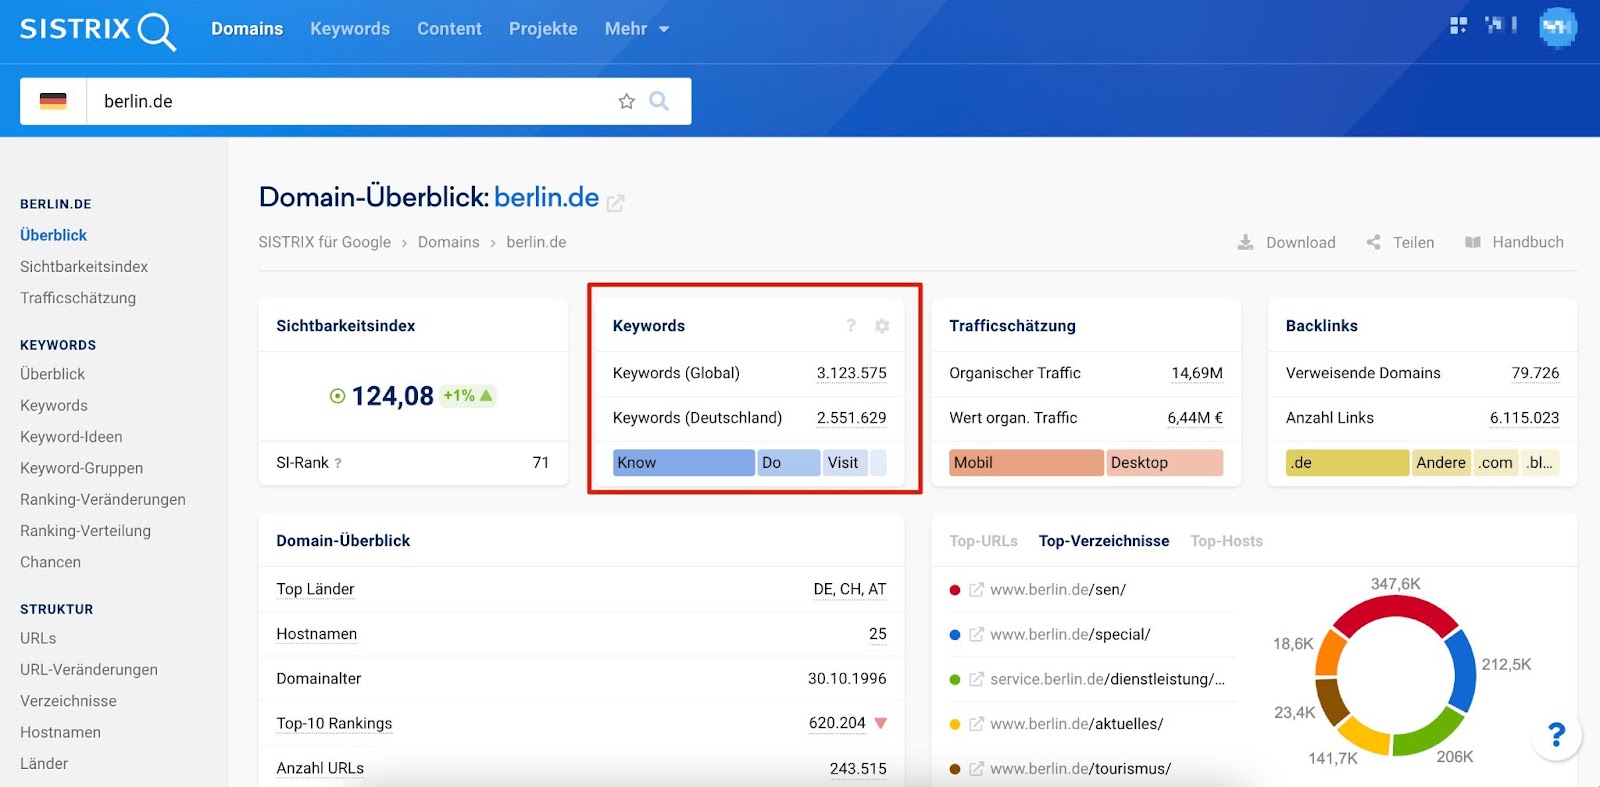Click the .com backlinks bar segment
The image size is (1600, 787).
1496,463
